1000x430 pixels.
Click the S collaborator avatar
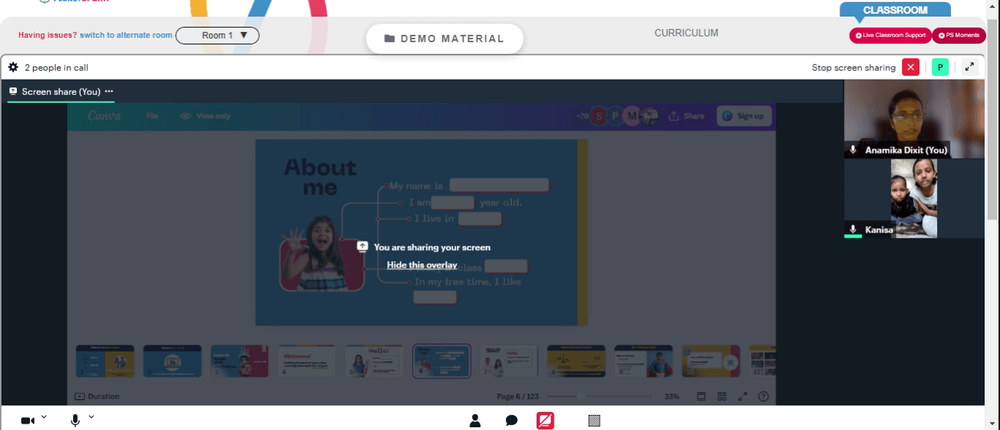pyautogui.click(x=598, y=116)
